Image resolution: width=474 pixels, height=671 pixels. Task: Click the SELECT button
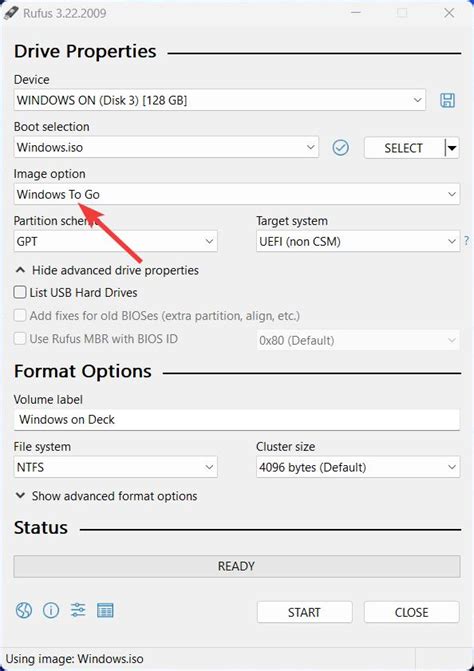click(404, 148)
